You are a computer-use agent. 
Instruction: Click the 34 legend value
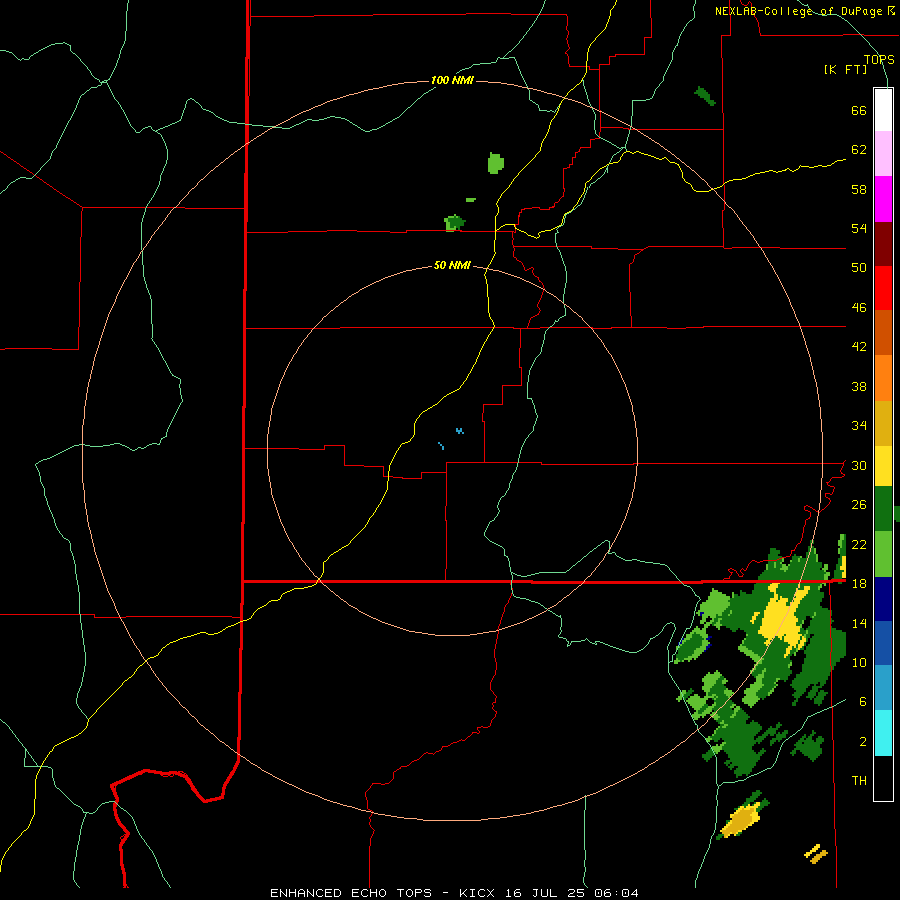pyautogui.click(x=859, y=426)
